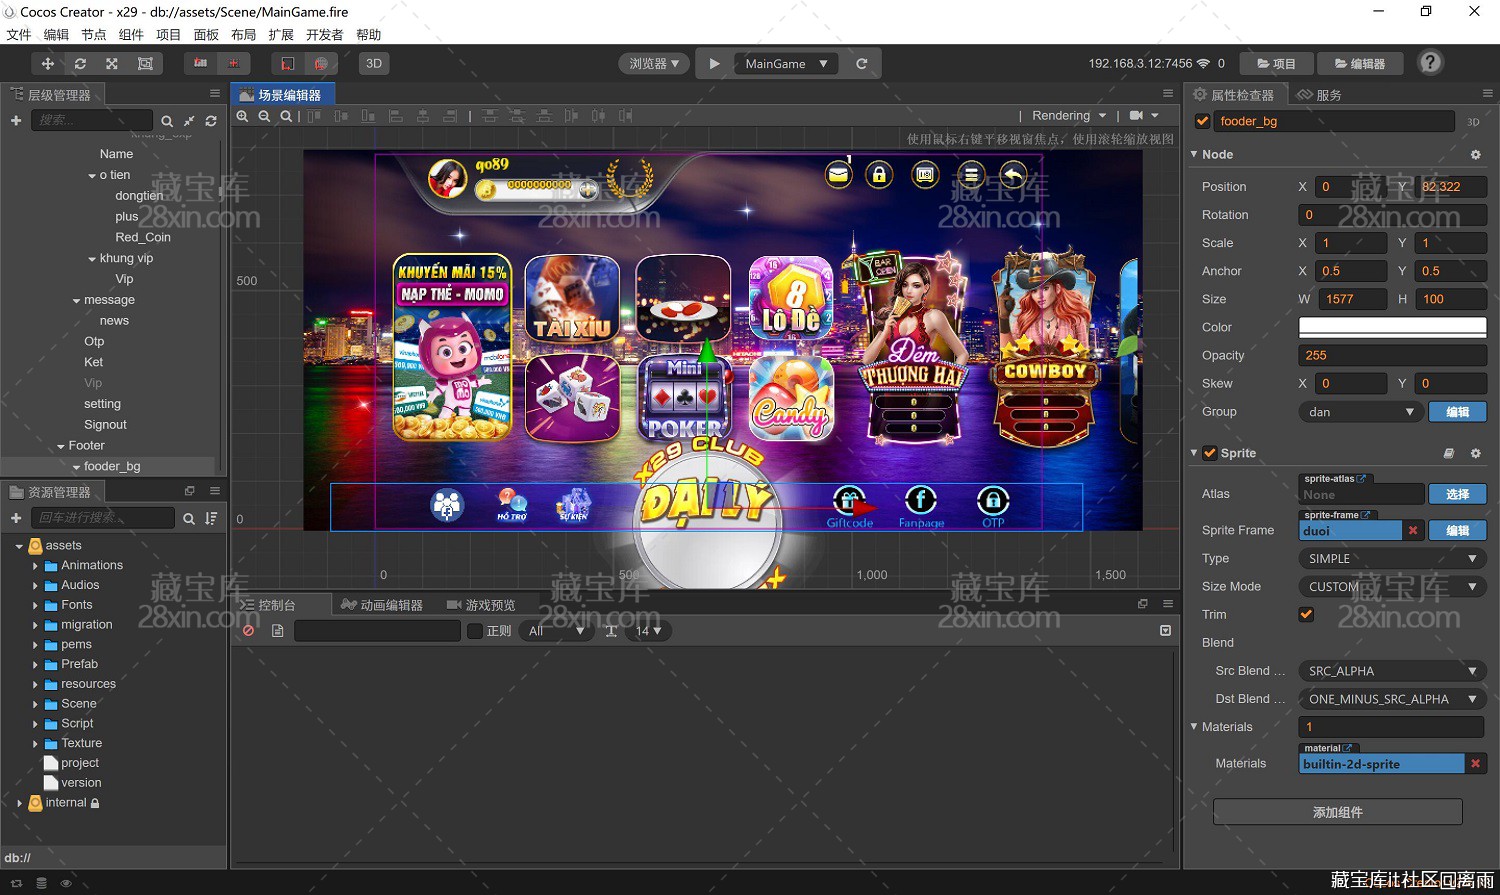Click the 编辑器 open editor folder button

click(1360, 63)
